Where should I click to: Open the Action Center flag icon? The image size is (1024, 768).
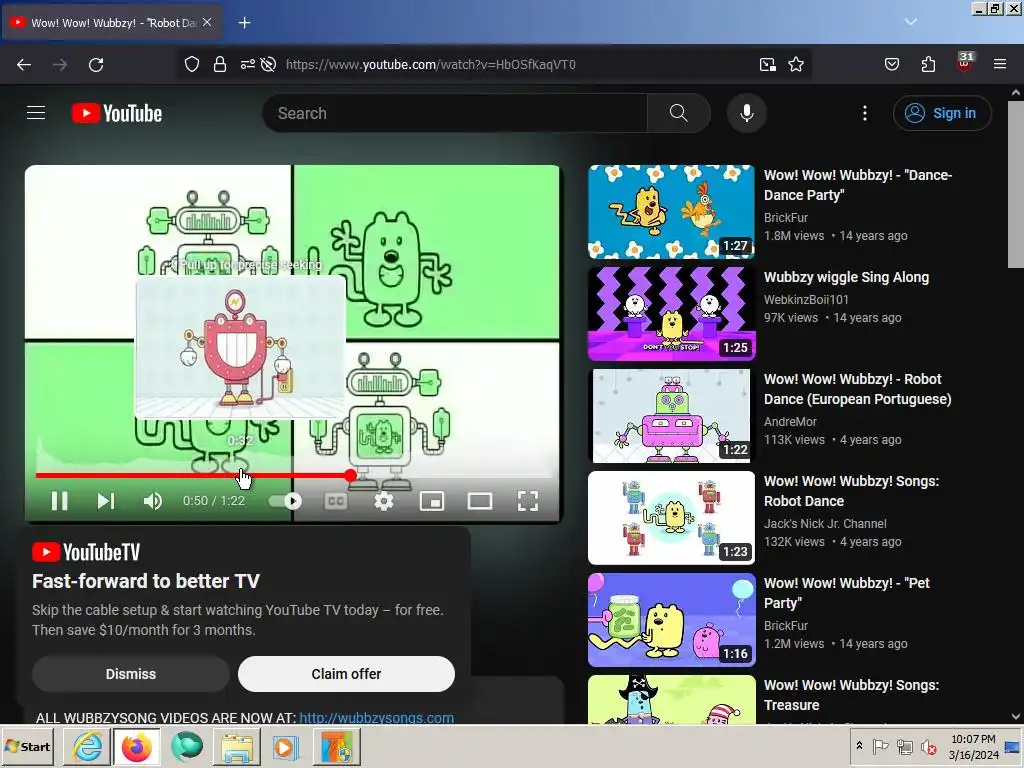[x=881, y=746]
